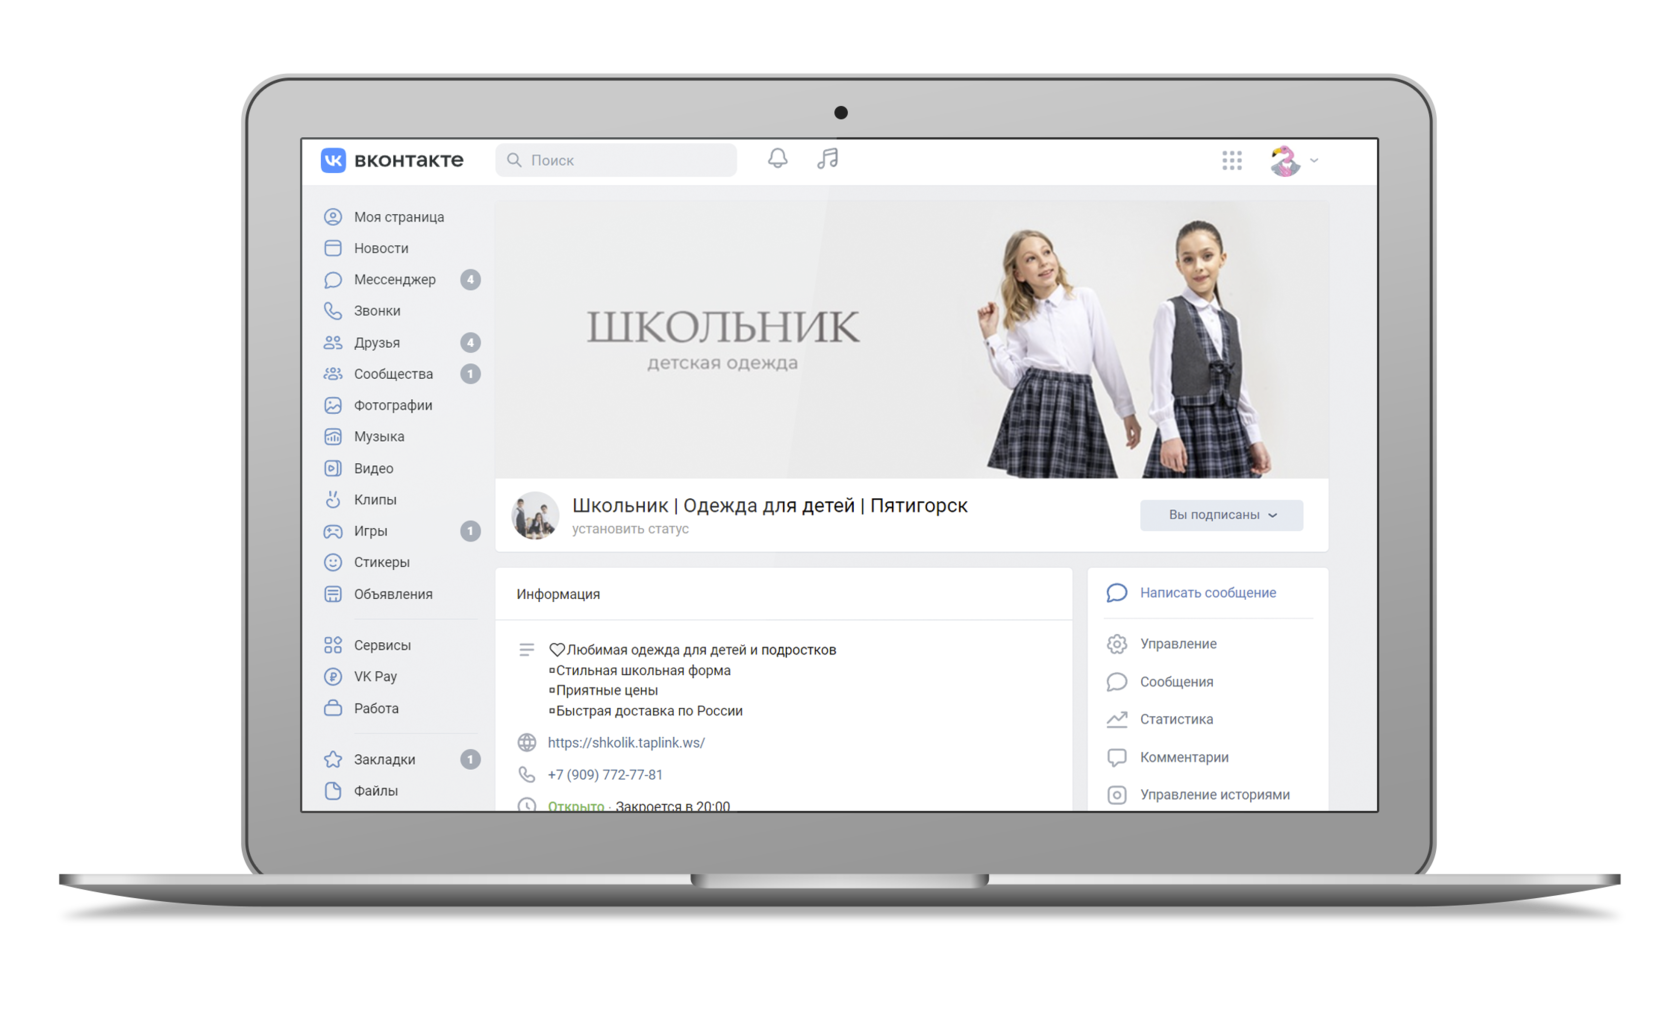Click the Открыто opening hours status

pos(576,806)
